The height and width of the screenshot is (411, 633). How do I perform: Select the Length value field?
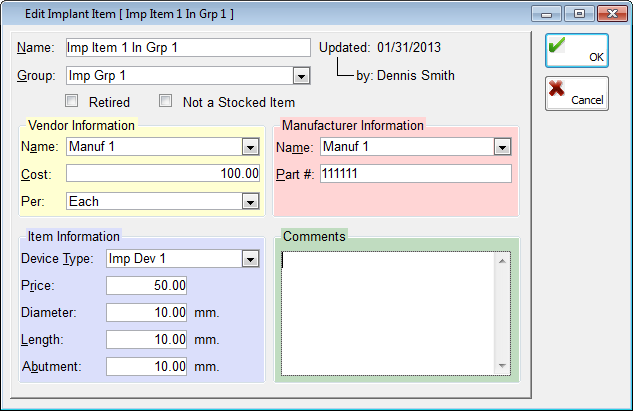[x=147, y=340]
